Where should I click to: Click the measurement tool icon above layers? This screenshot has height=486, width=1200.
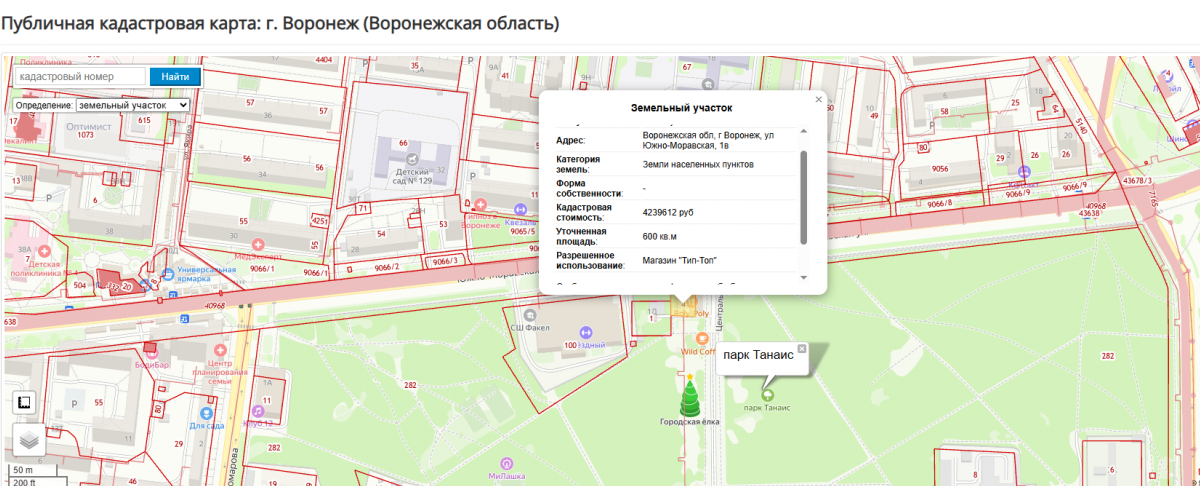point(26,403)
